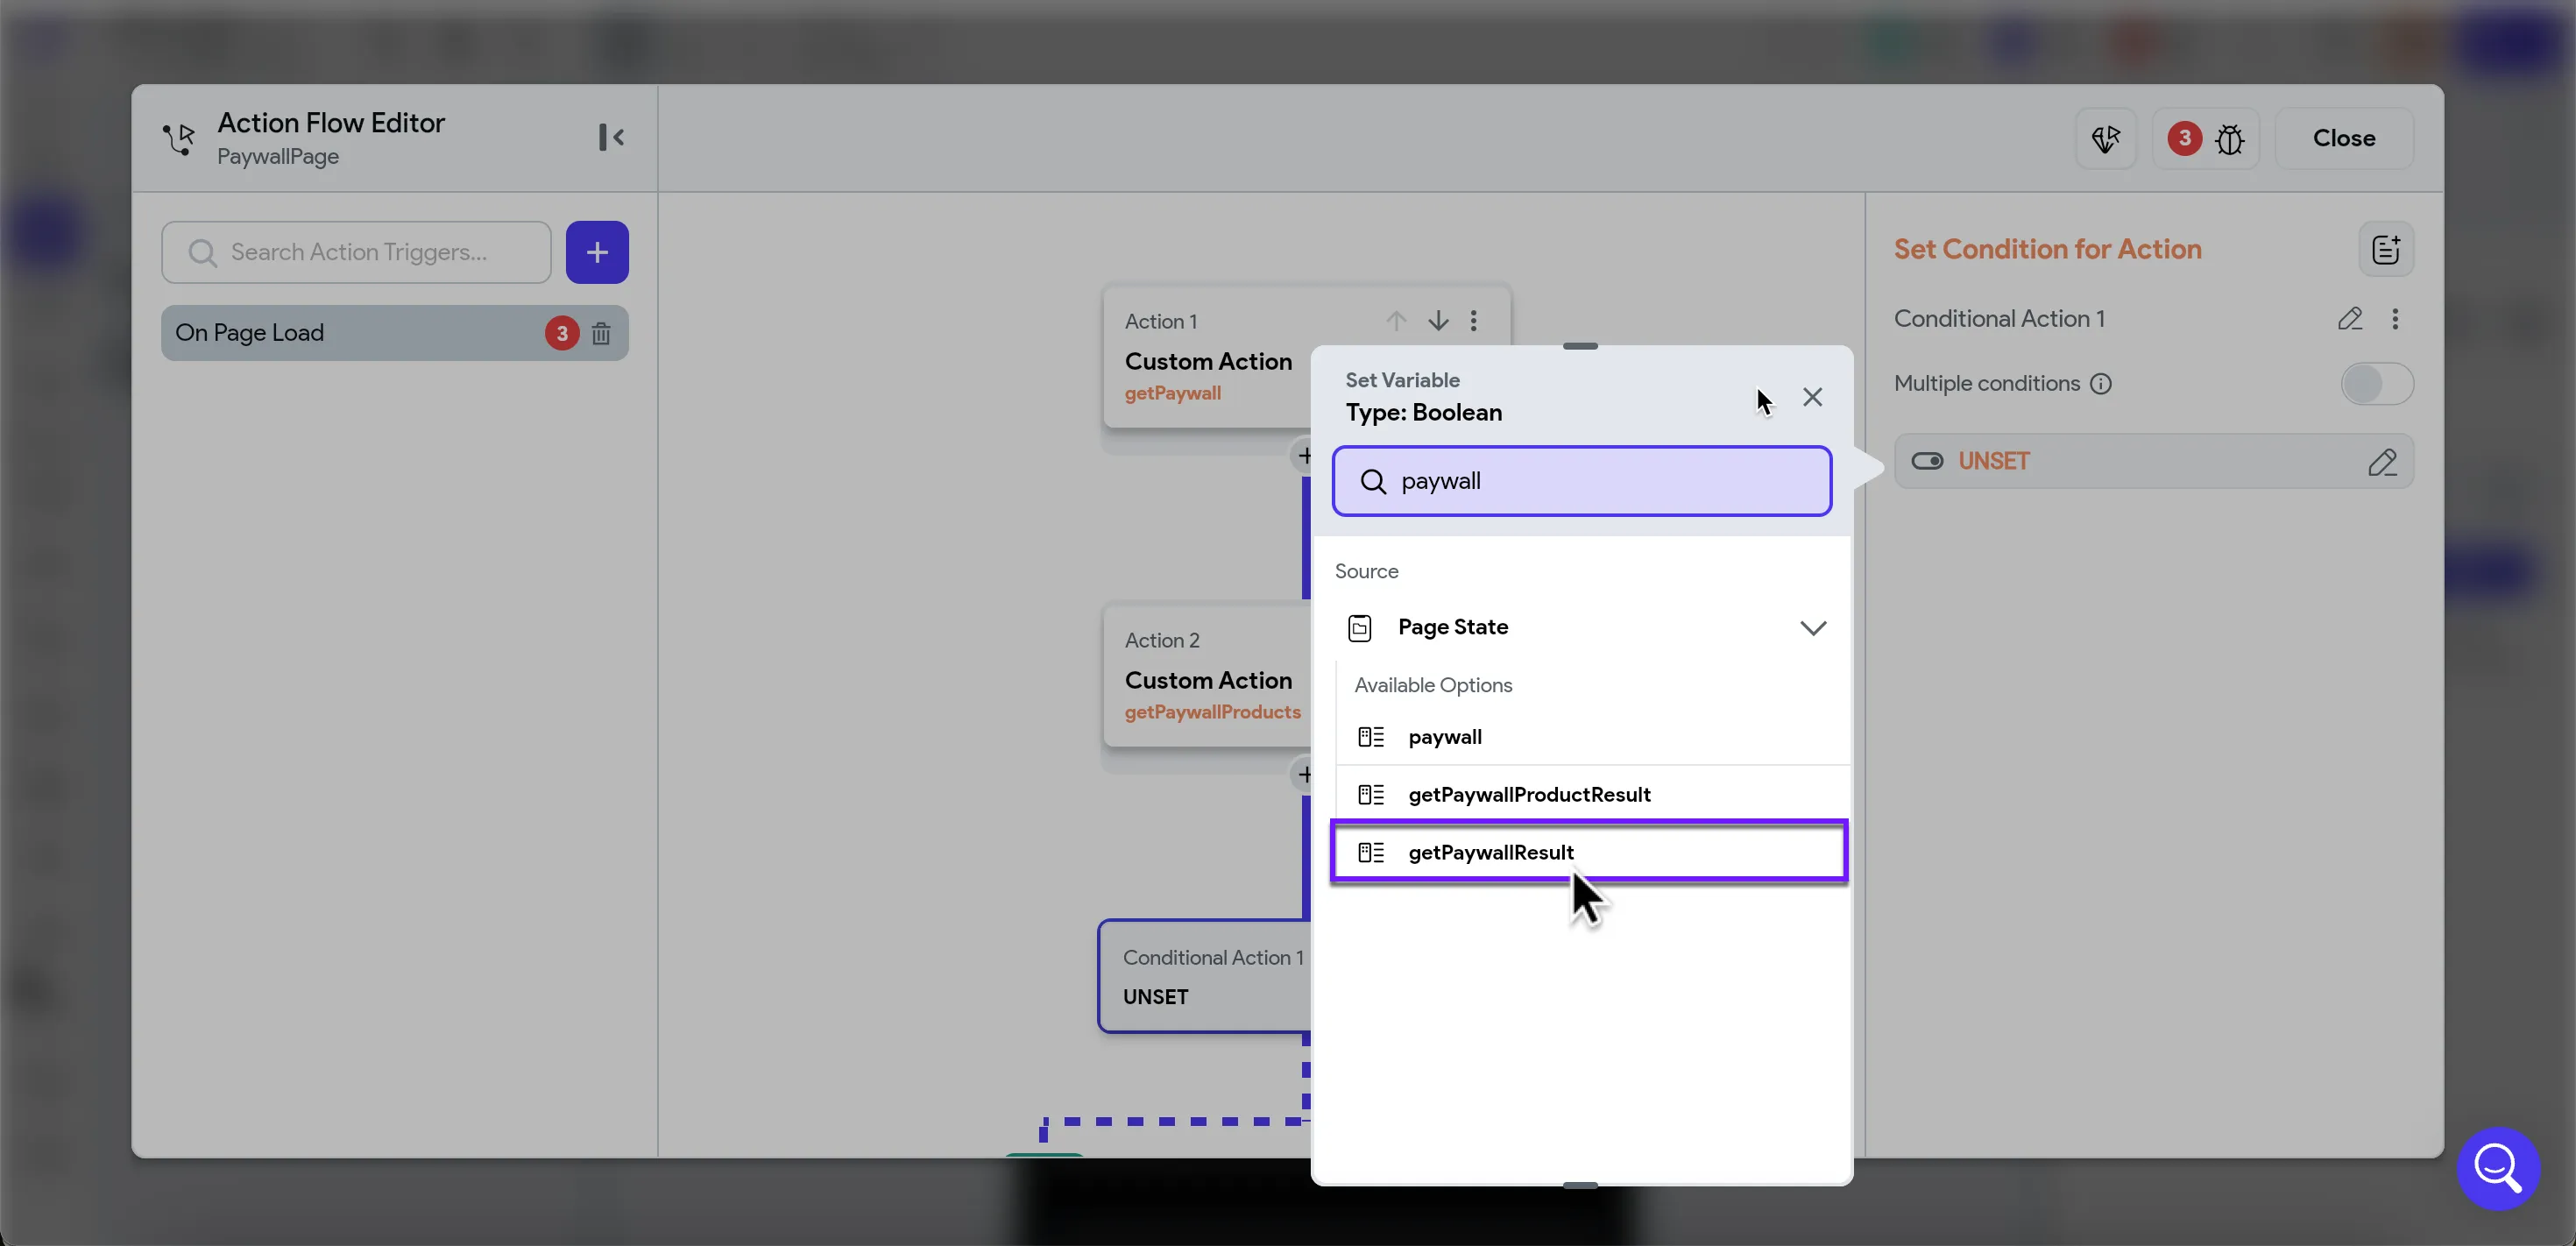Select the paywall page state option
The height and width of the screenshot is (1246, 2576).
1445,737
